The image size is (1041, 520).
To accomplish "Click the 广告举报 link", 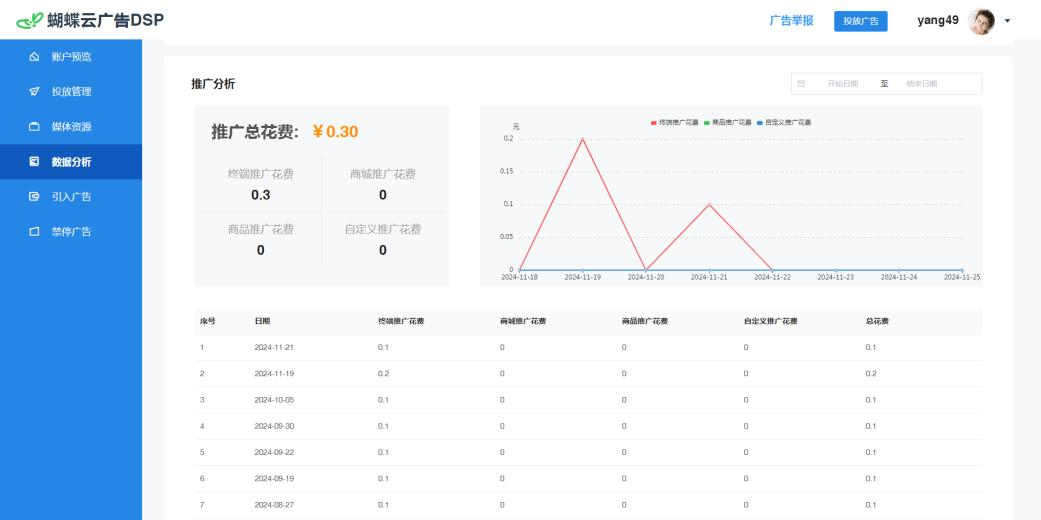I will pos(791,21).
